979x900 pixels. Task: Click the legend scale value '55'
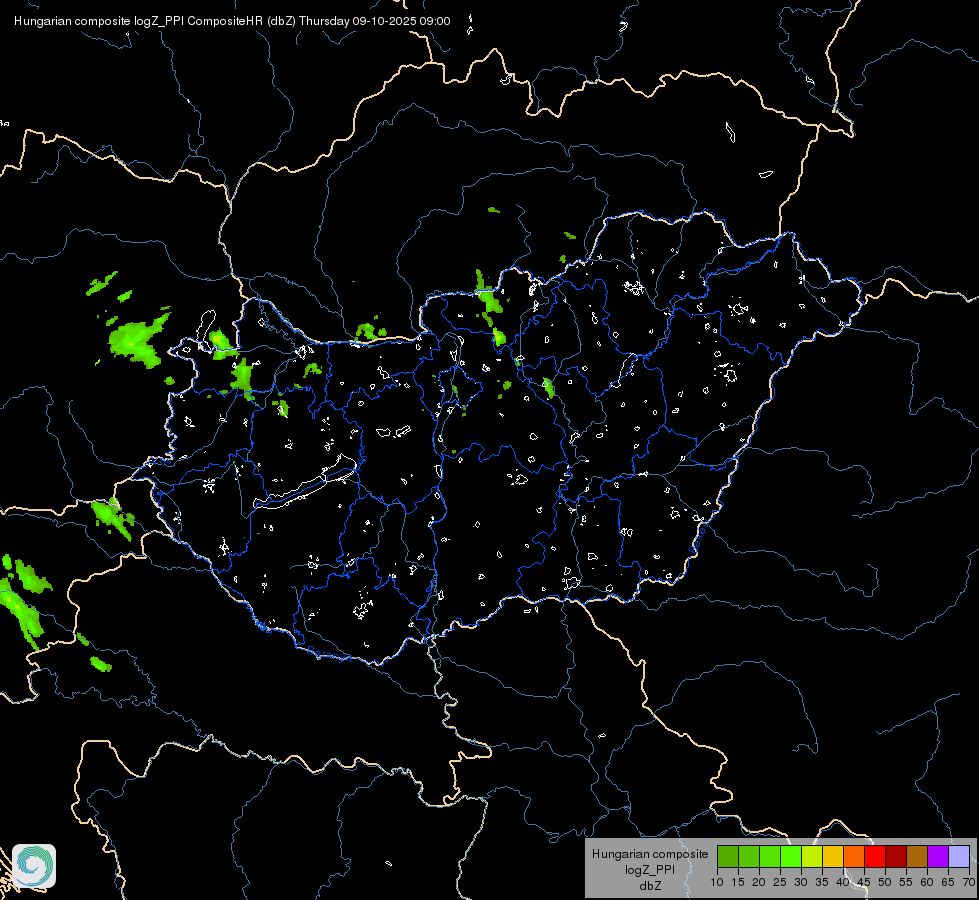tap(906, 882)
